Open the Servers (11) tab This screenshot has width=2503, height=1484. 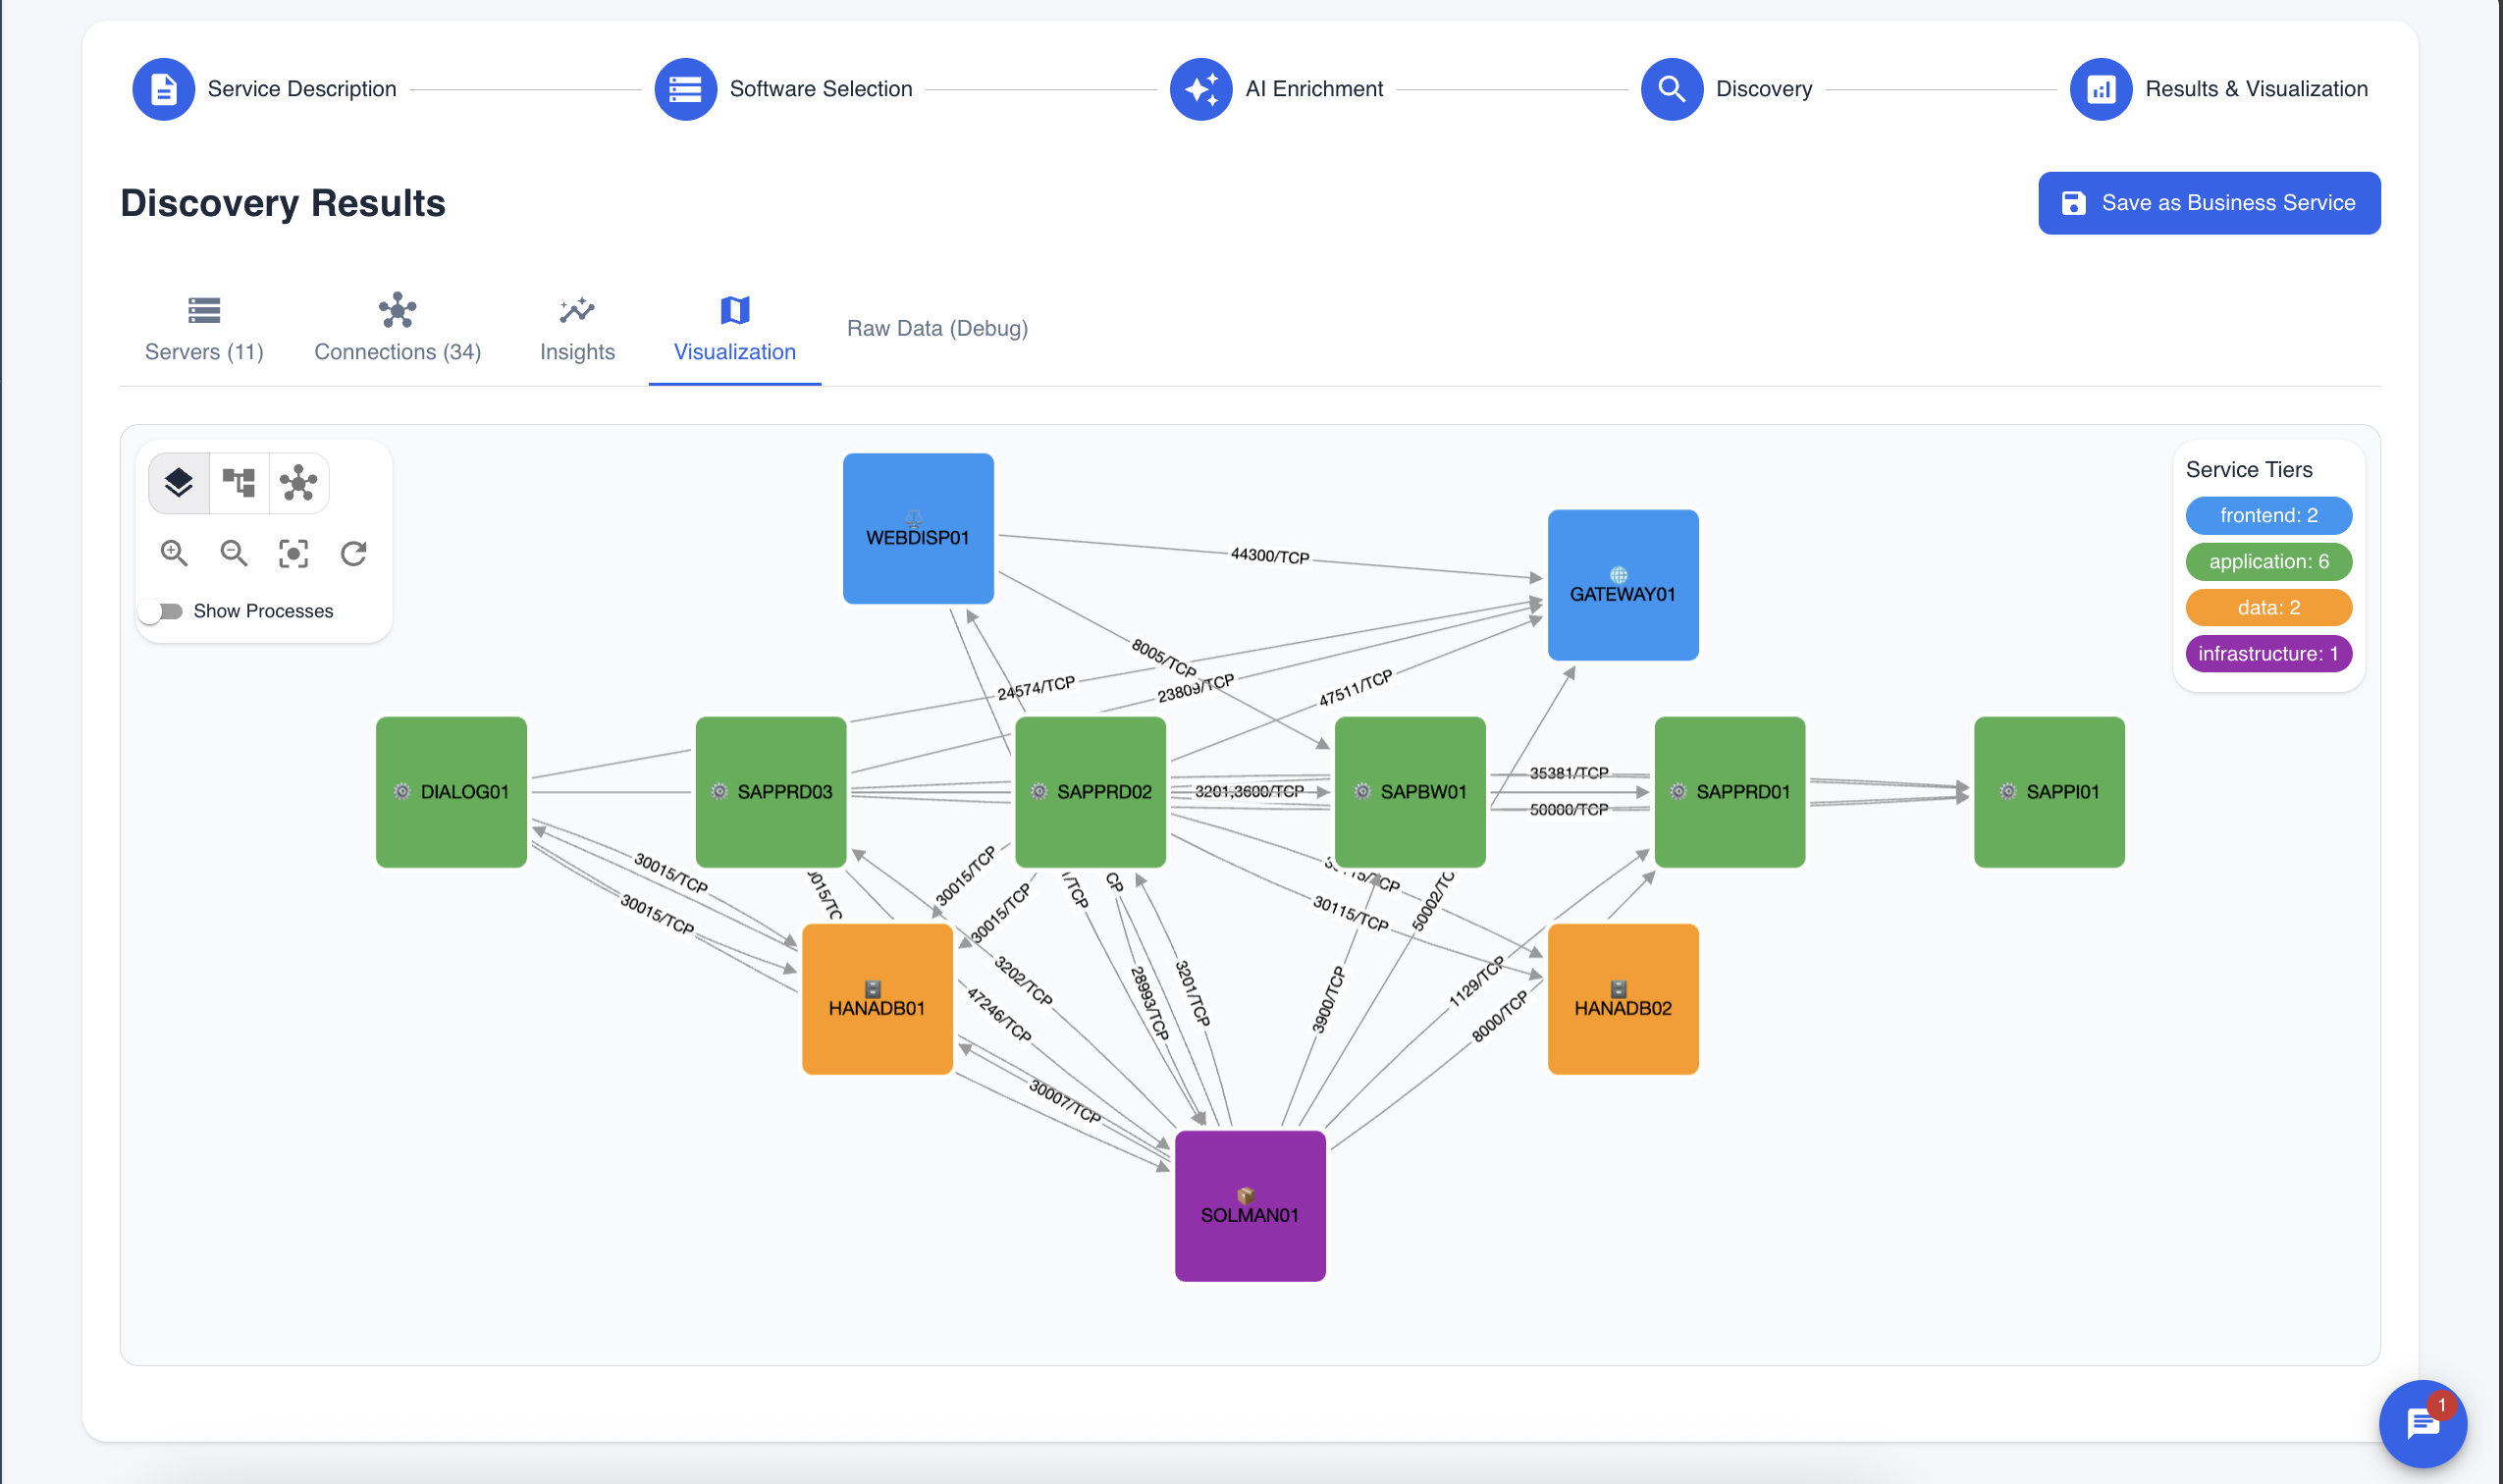tap(204, 329)
